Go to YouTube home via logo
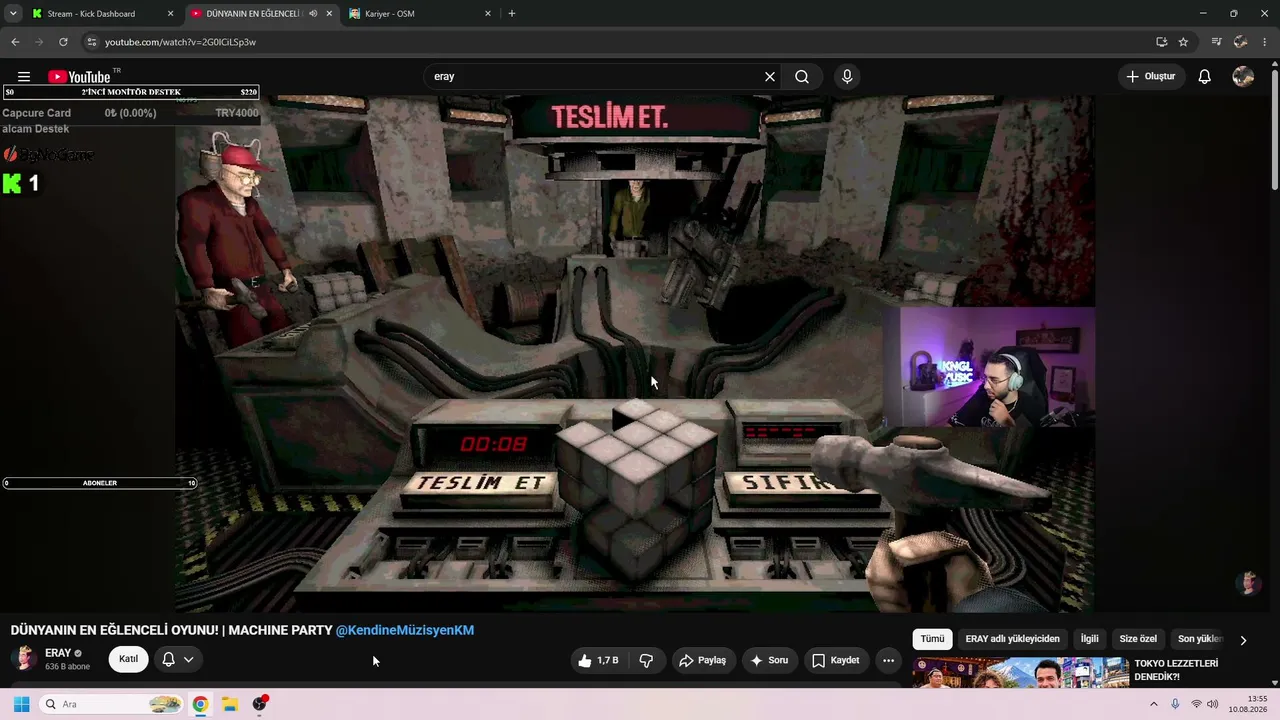The height and width of the screenshot is (720, 1280). tap(79, 77)
